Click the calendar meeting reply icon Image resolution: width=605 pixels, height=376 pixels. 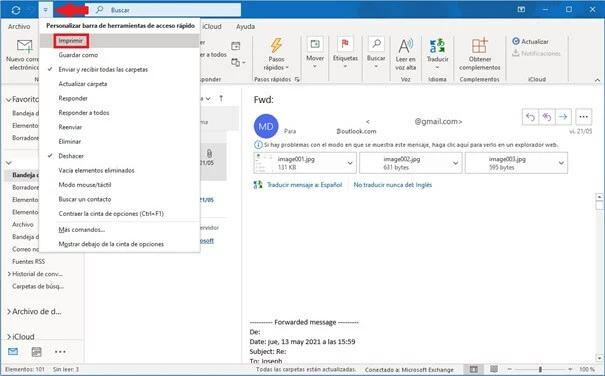pyautogui.click(x=235, y=46)
